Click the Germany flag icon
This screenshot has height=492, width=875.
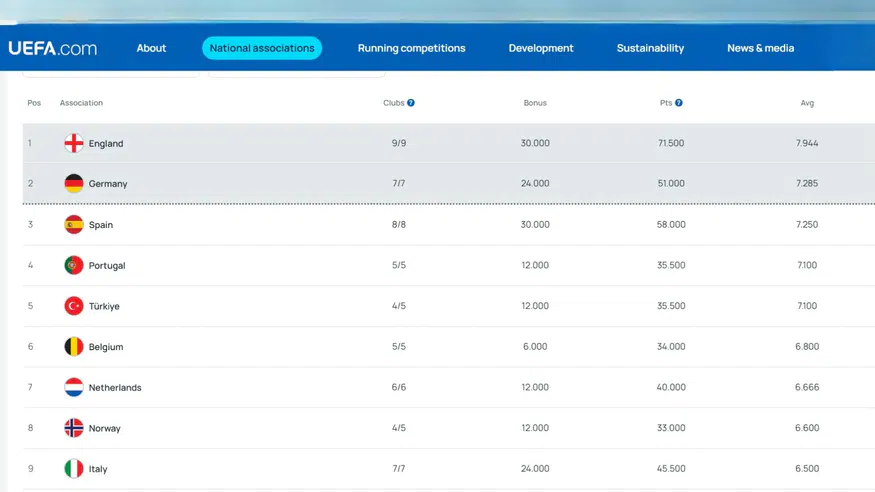point(74,184)
